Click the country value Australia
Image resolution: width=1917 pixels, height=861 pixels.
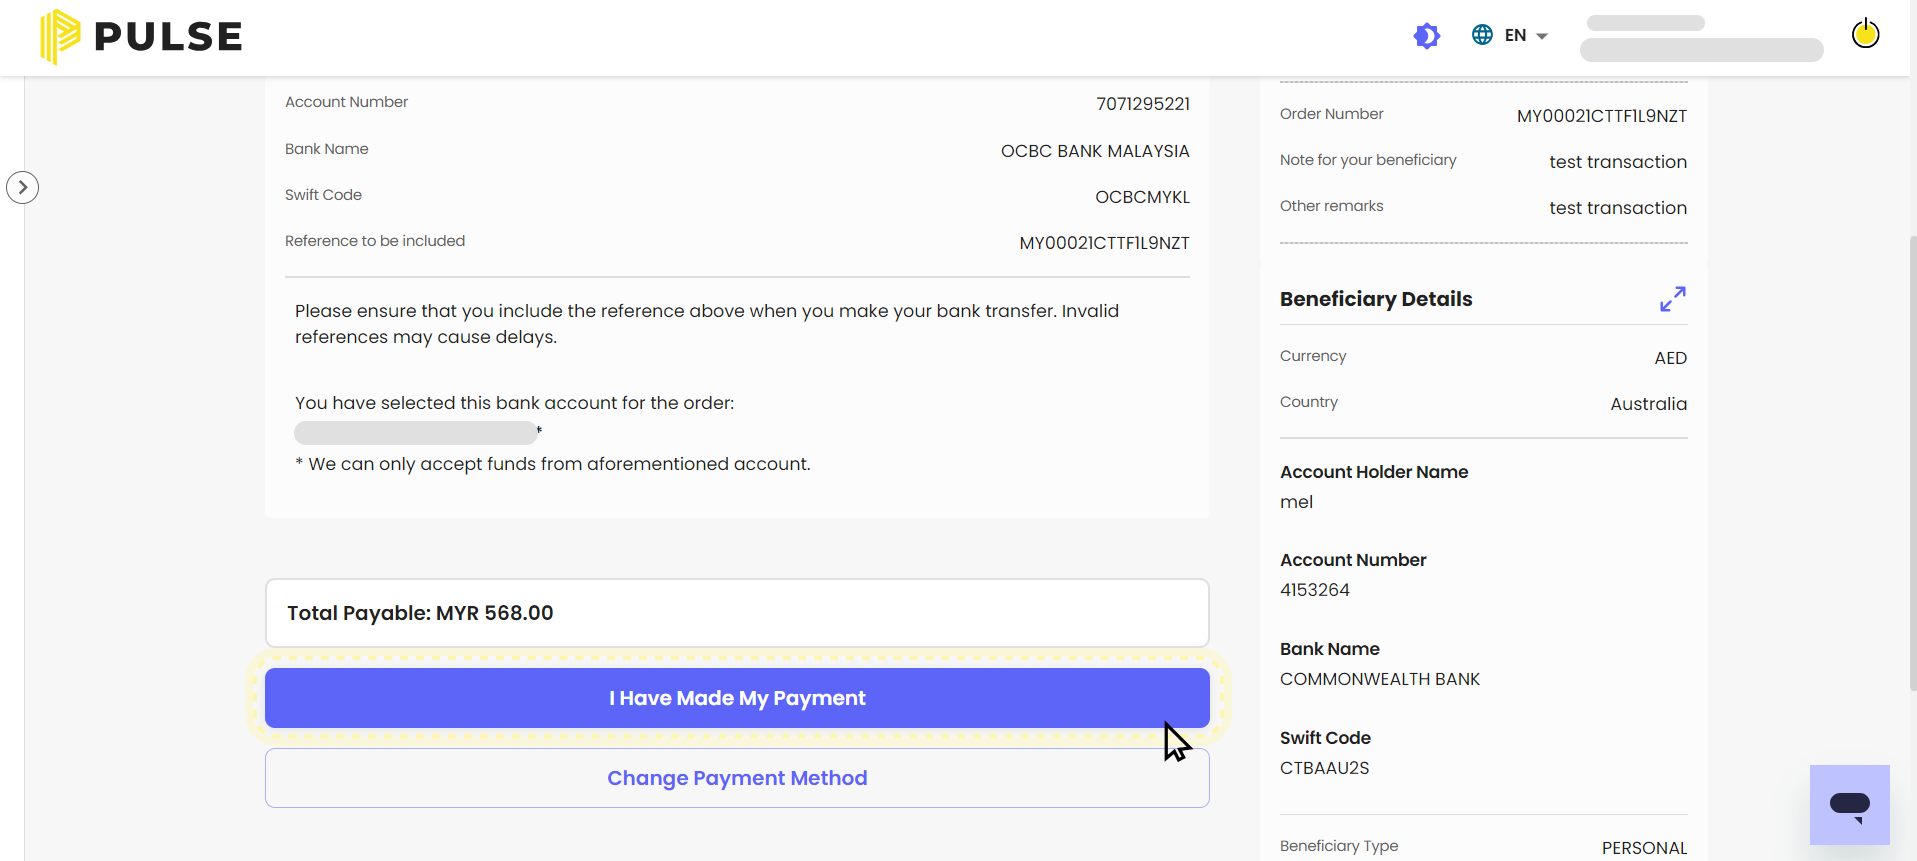click(x=1648, y=404)
